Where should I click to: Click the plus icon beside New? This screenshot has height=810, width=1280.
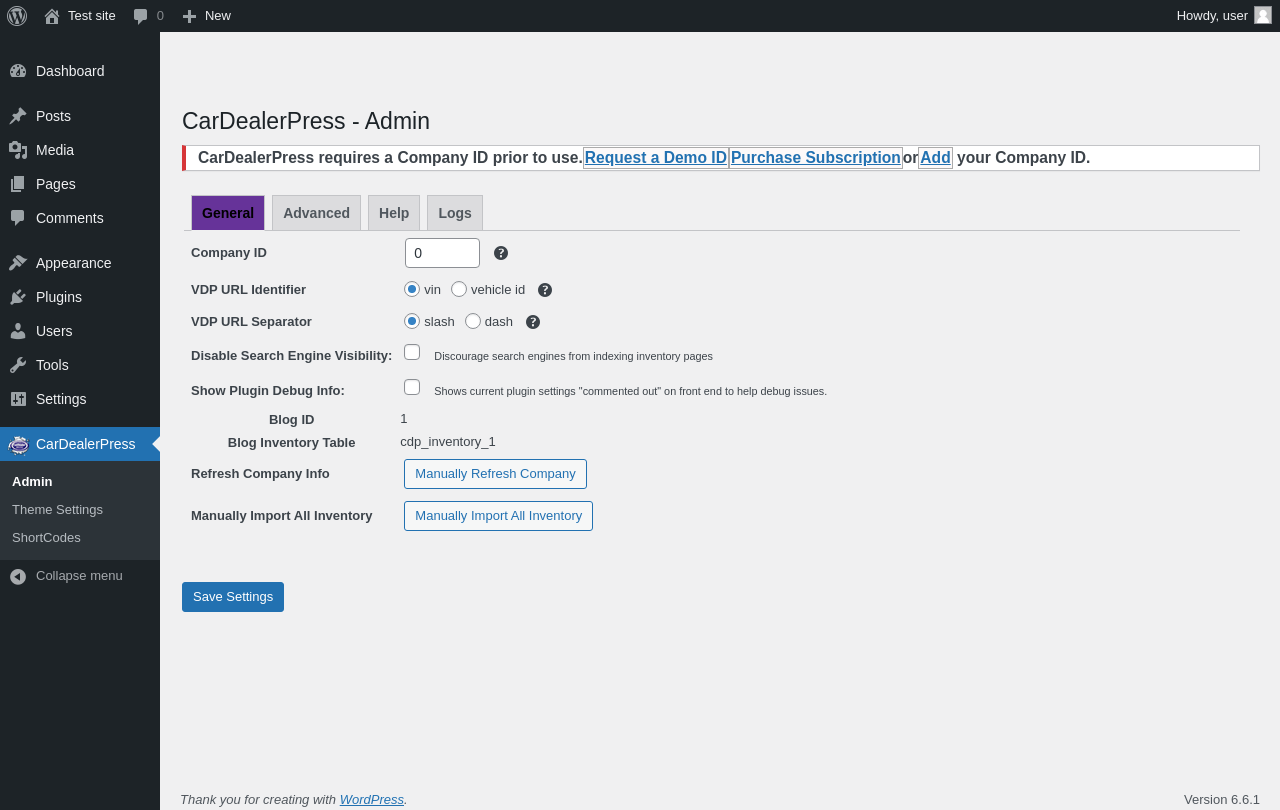[189, 16]
